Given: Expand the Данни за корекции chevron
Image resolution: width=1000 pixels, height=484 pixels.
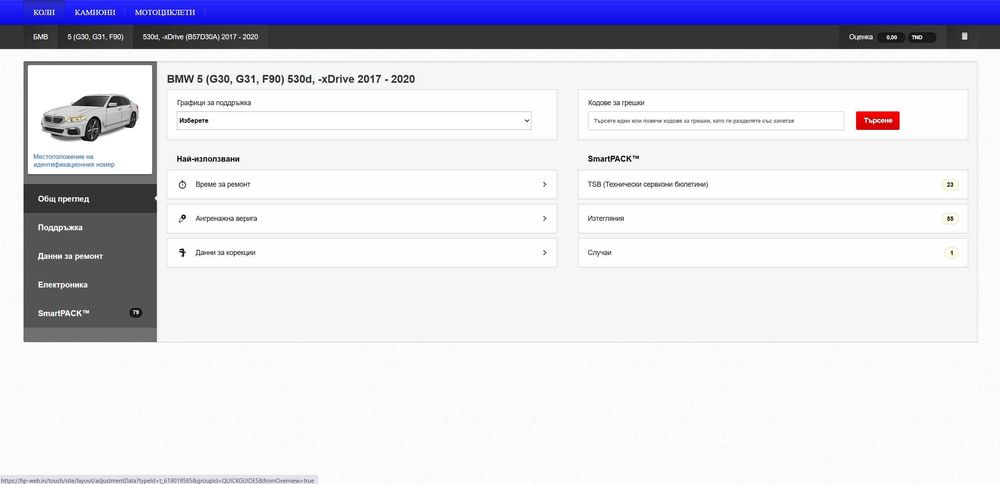Looking at the screenshot, I should (545, 253).
